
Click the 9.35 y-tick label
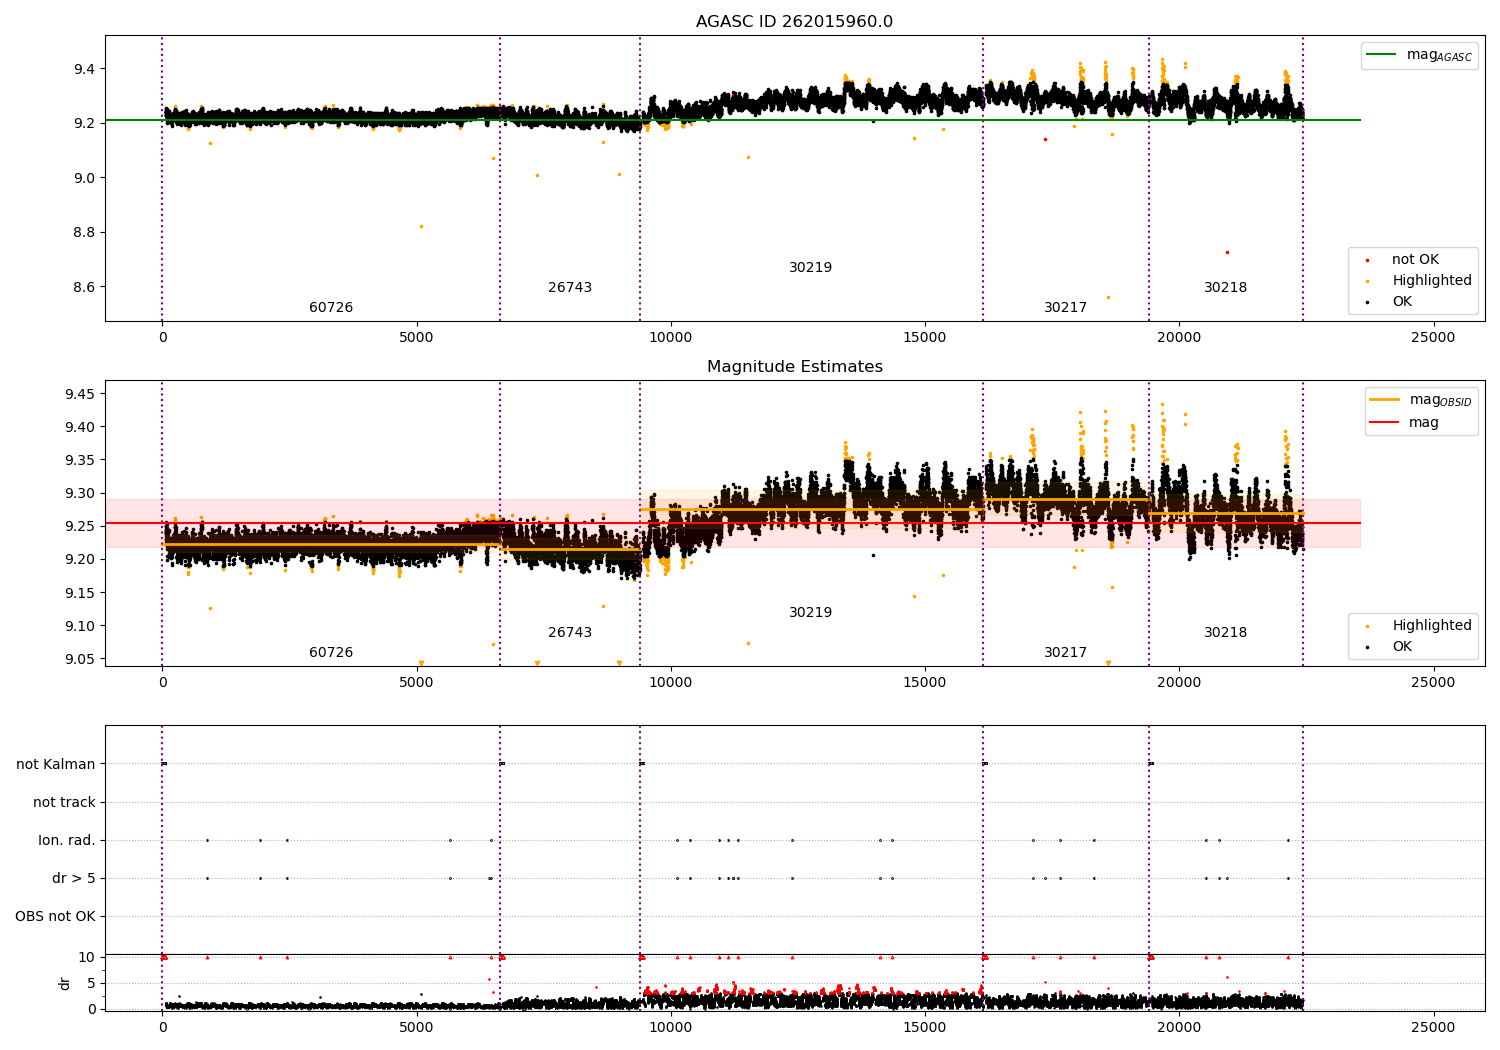(x=81, y=460)
